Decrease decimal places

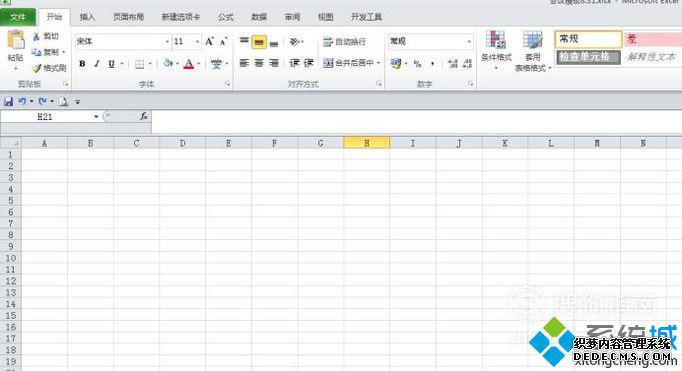pyautogui.click(x=468, y=64)
